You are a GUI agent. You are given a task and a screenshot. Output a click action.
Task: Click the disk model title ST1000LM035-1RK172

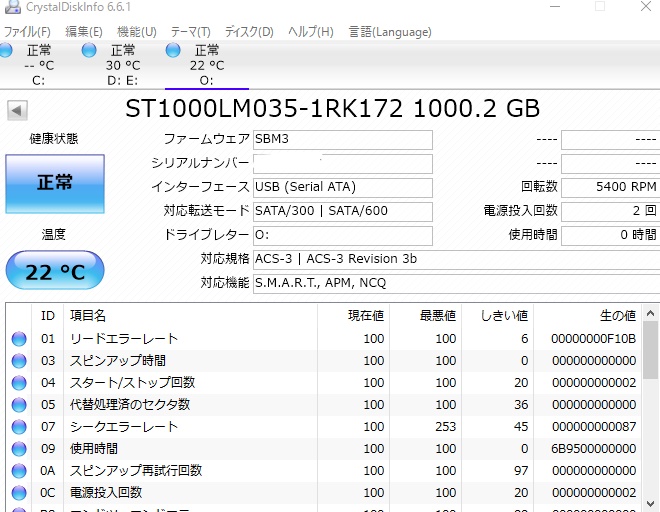click(x=264, y=109)
